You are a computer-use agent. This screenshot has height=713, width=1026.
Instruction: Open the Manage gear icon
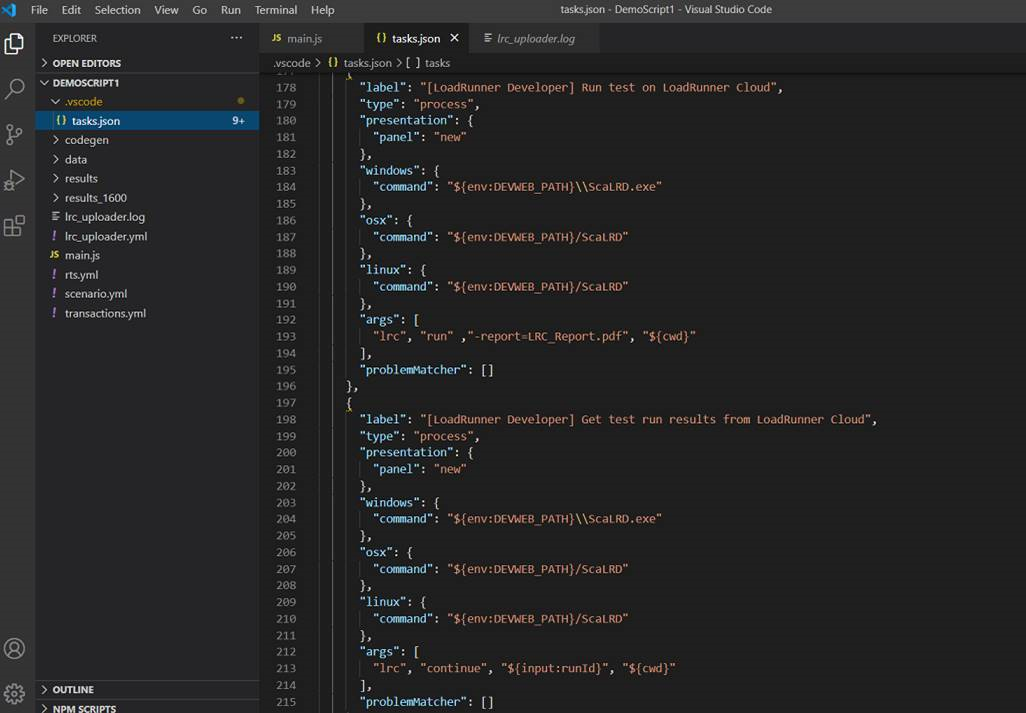(x=15, y=693)
